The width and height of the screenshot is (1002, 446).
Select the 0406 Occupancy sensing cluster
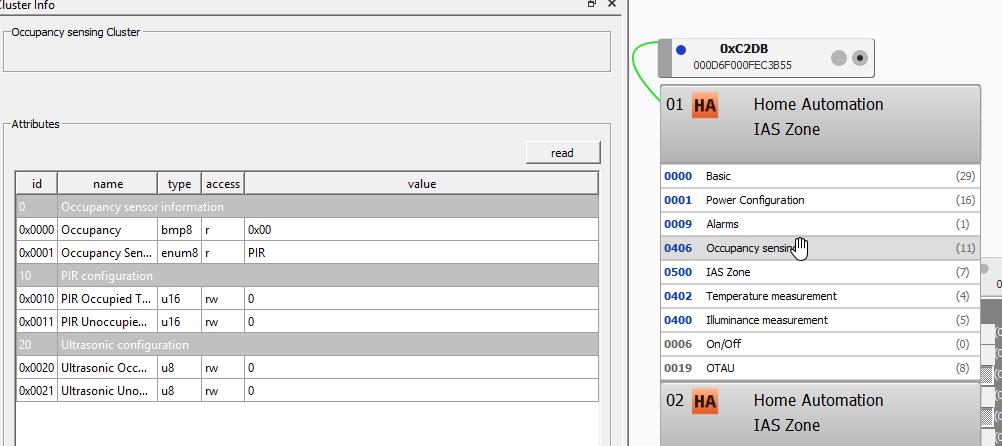pos(820,248)
